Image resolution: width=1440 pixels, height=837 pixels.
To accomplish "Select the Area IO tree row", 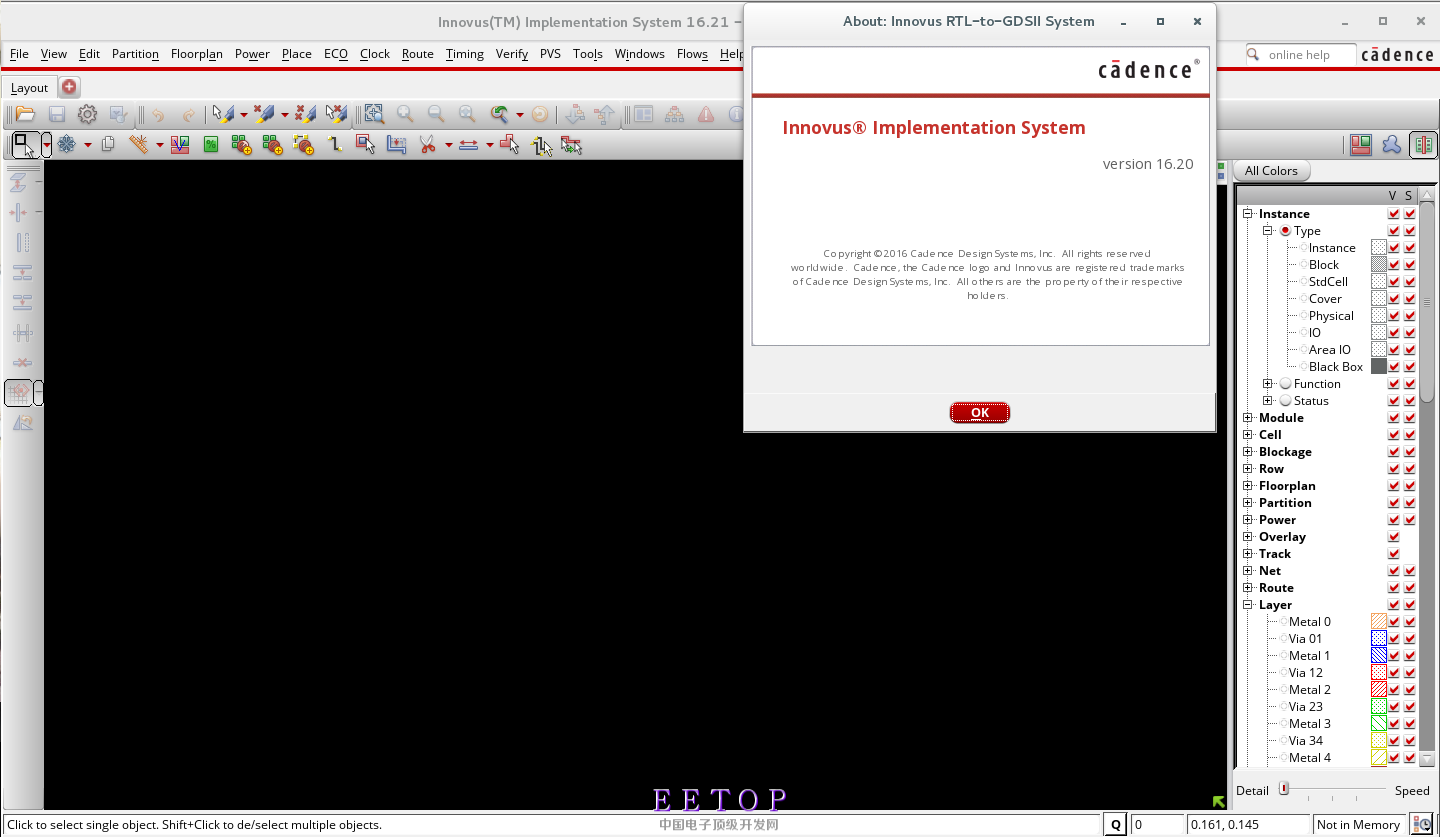I will (1329, 350).
